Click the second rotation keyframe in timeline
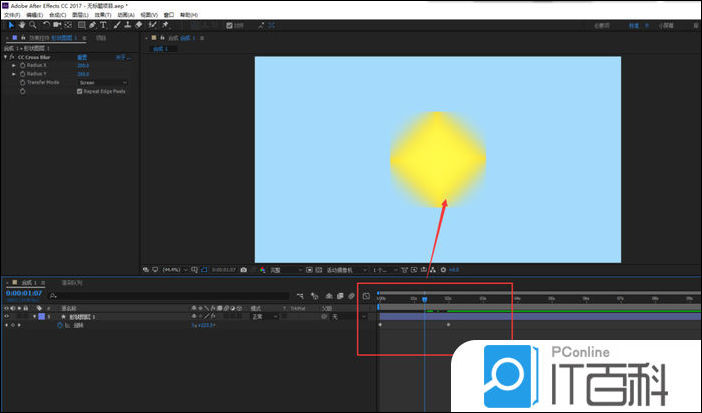Viewport: 702px width, 413px height. (x=448, y=325)
